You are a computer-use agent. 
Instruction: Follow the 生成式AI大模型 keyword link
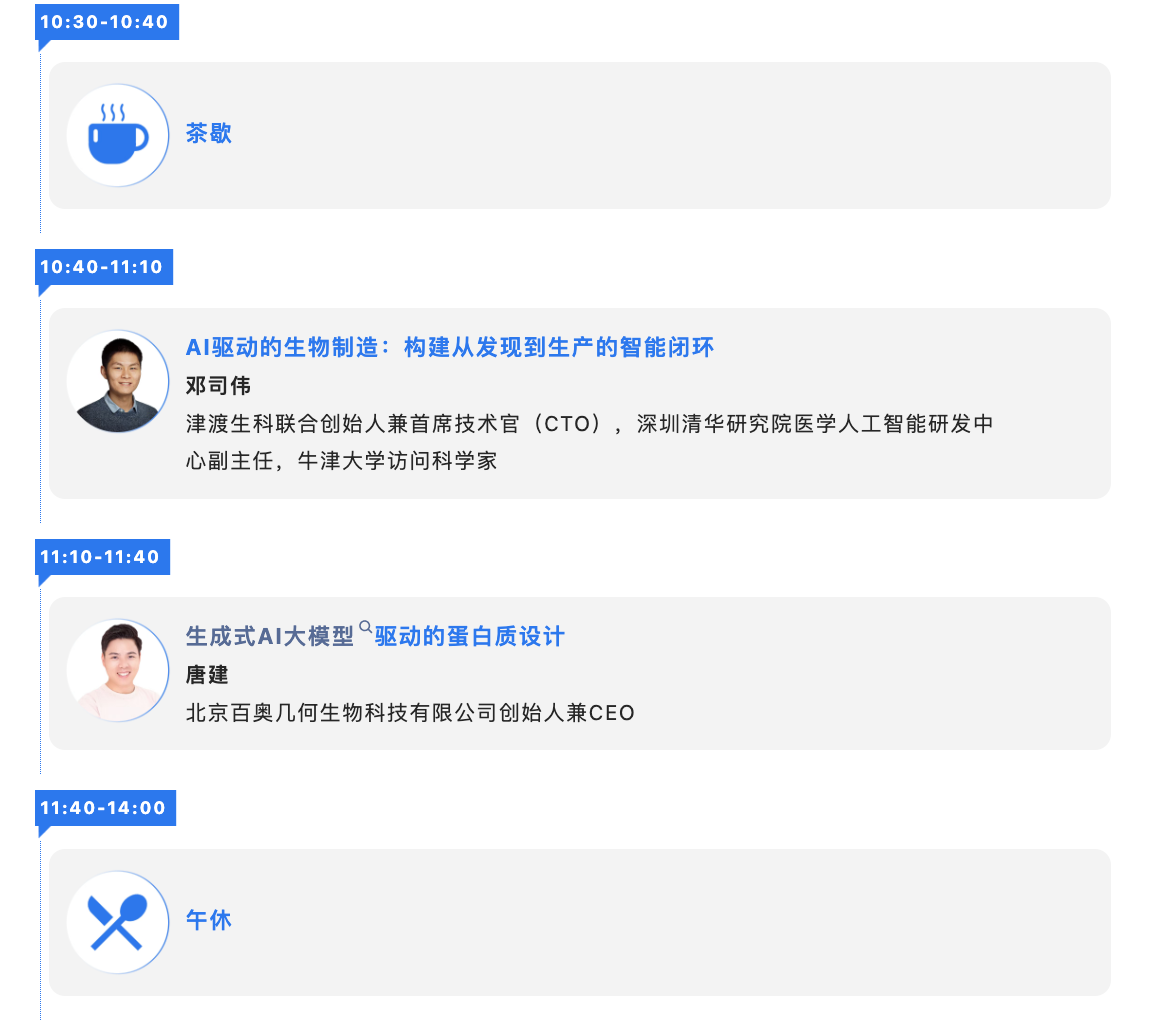point(270,637)
